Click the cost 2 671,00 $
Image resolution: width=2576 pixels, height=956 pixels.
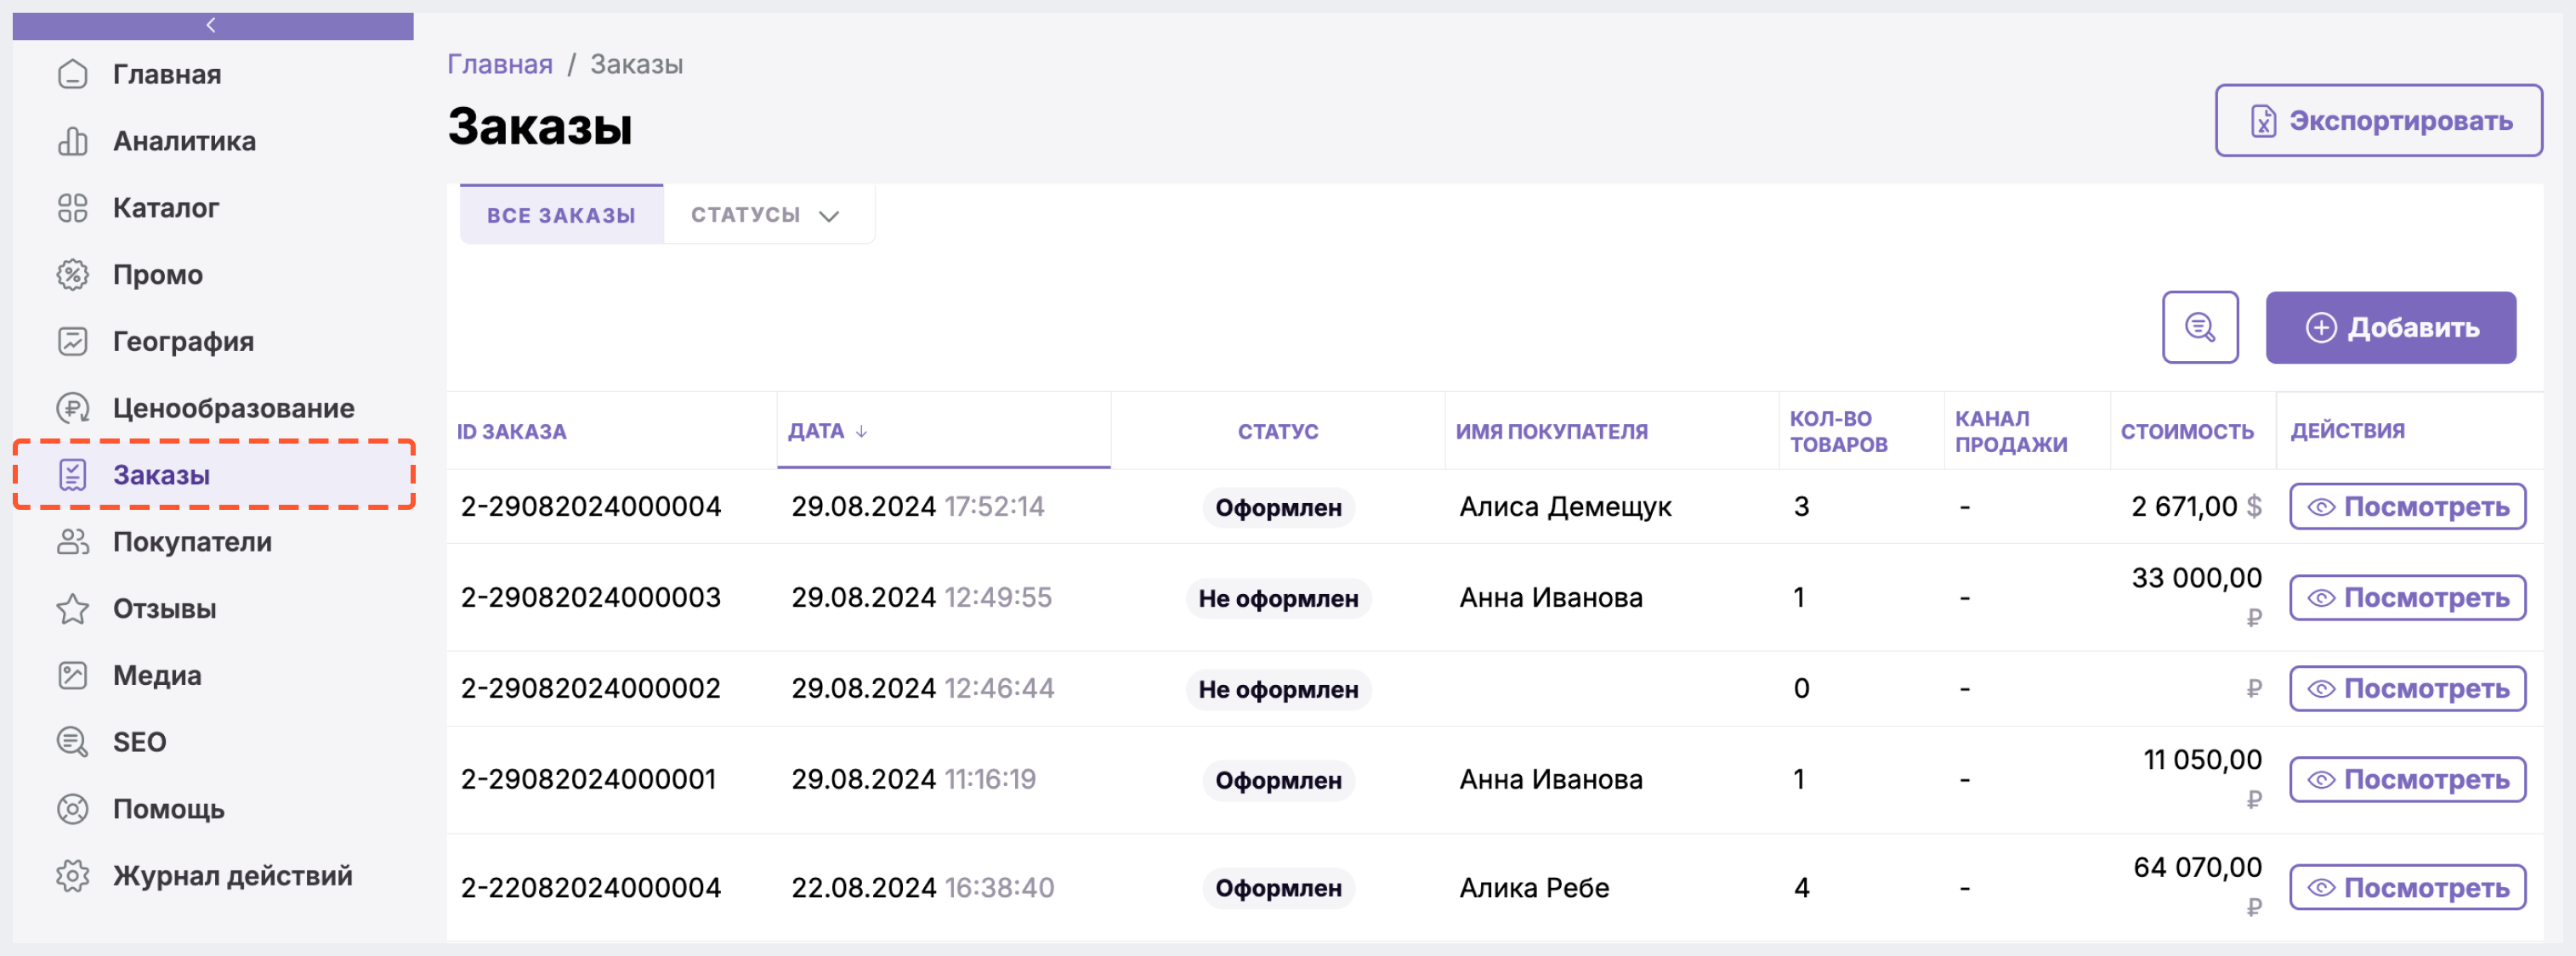(2196, 507)
